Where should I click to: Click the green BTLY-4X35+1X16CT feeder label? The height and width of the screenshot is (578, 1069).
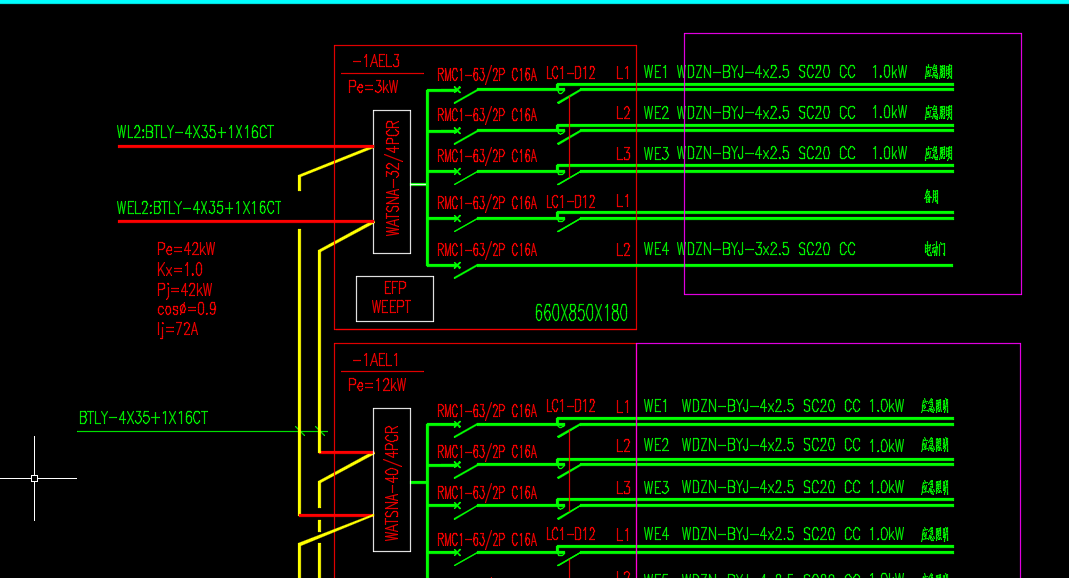point(143,418)
